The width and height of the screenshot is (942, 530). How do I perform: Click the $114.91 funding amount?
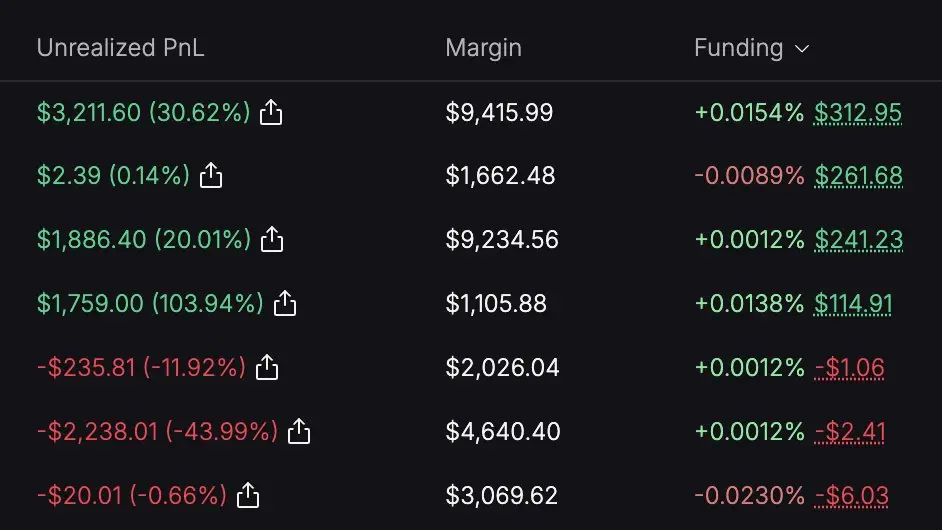coord(853,304)
